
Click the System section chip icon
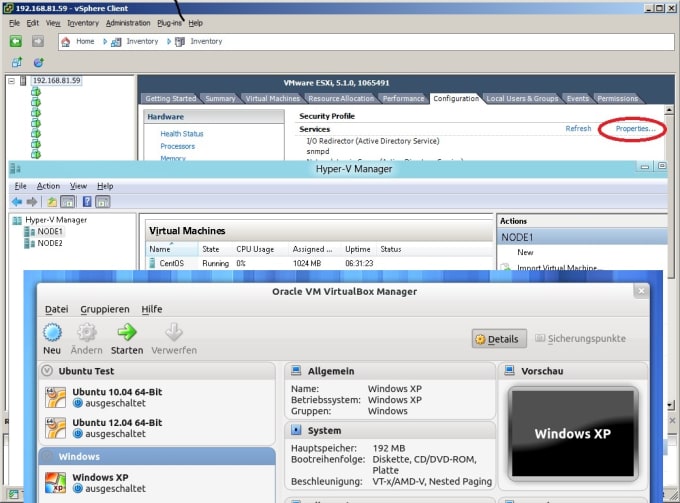click(296, 430)
